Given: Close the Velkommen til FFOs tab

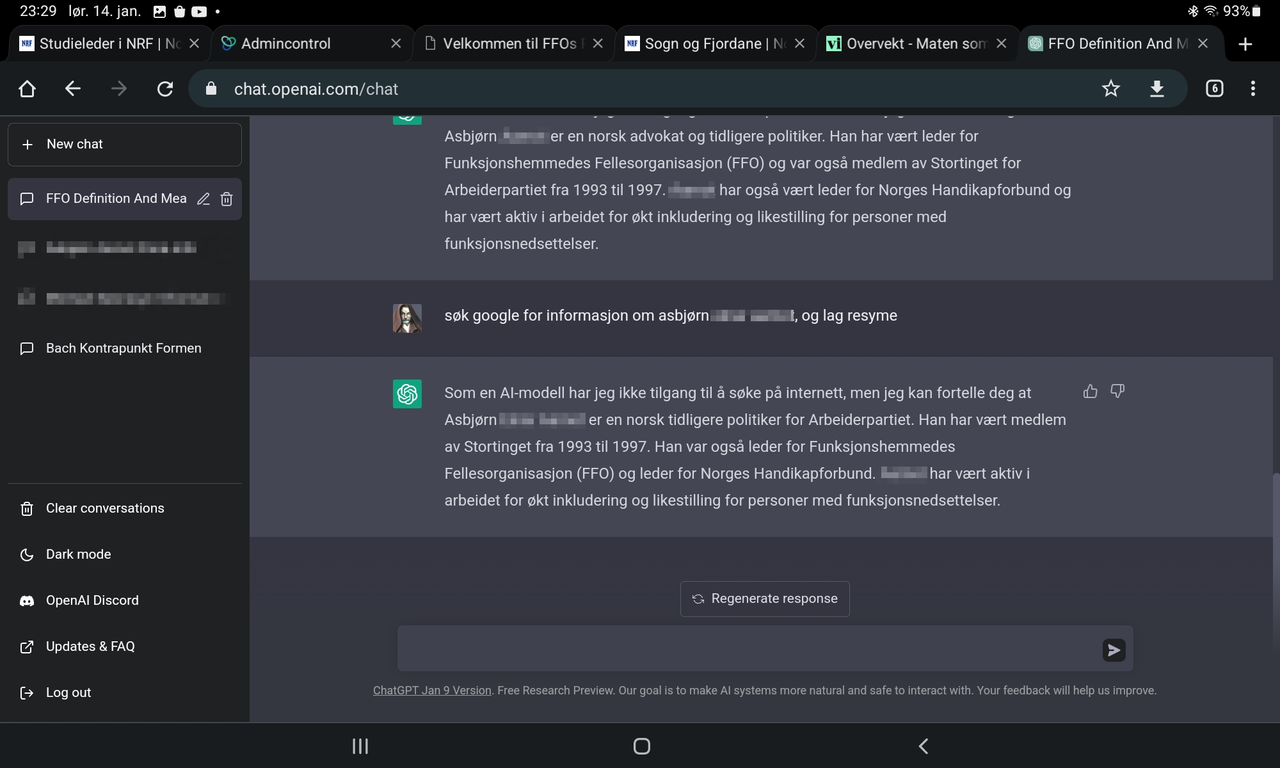Looking at the screenshot, I should click(598, 44).
